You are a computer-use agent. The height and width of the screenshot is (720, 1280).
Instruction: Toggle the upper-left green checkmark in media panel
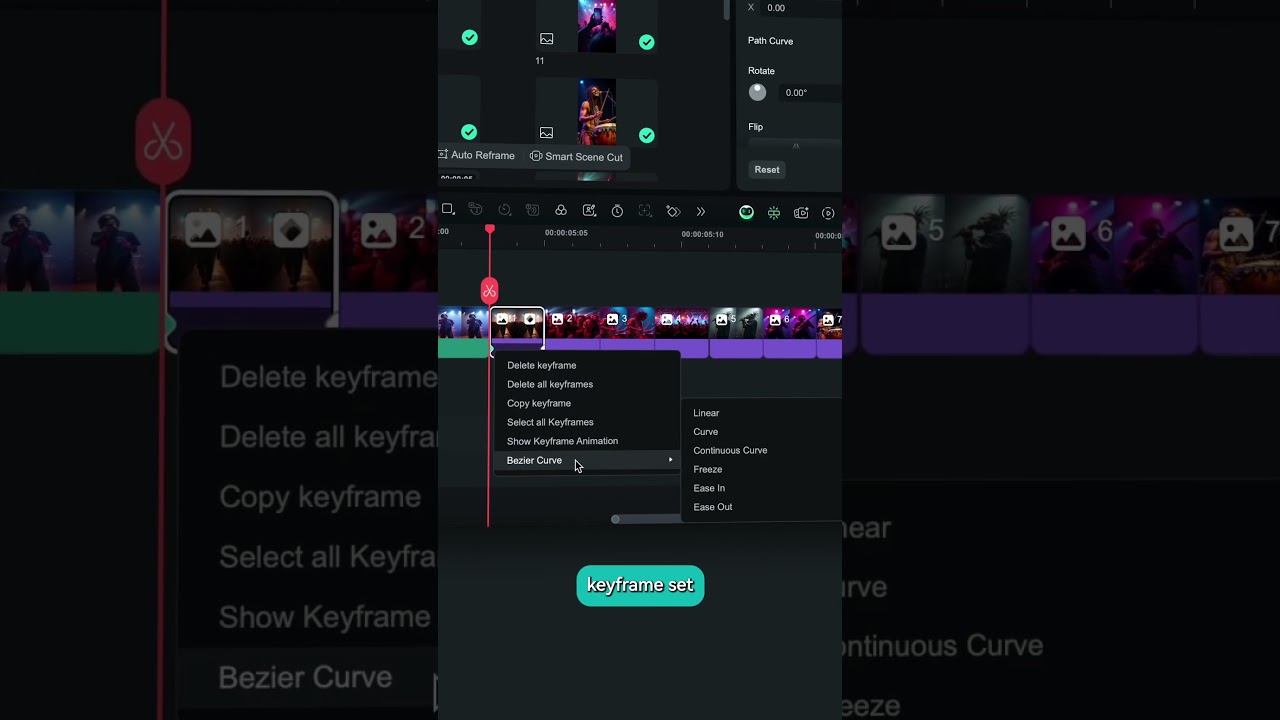[470, 38]
